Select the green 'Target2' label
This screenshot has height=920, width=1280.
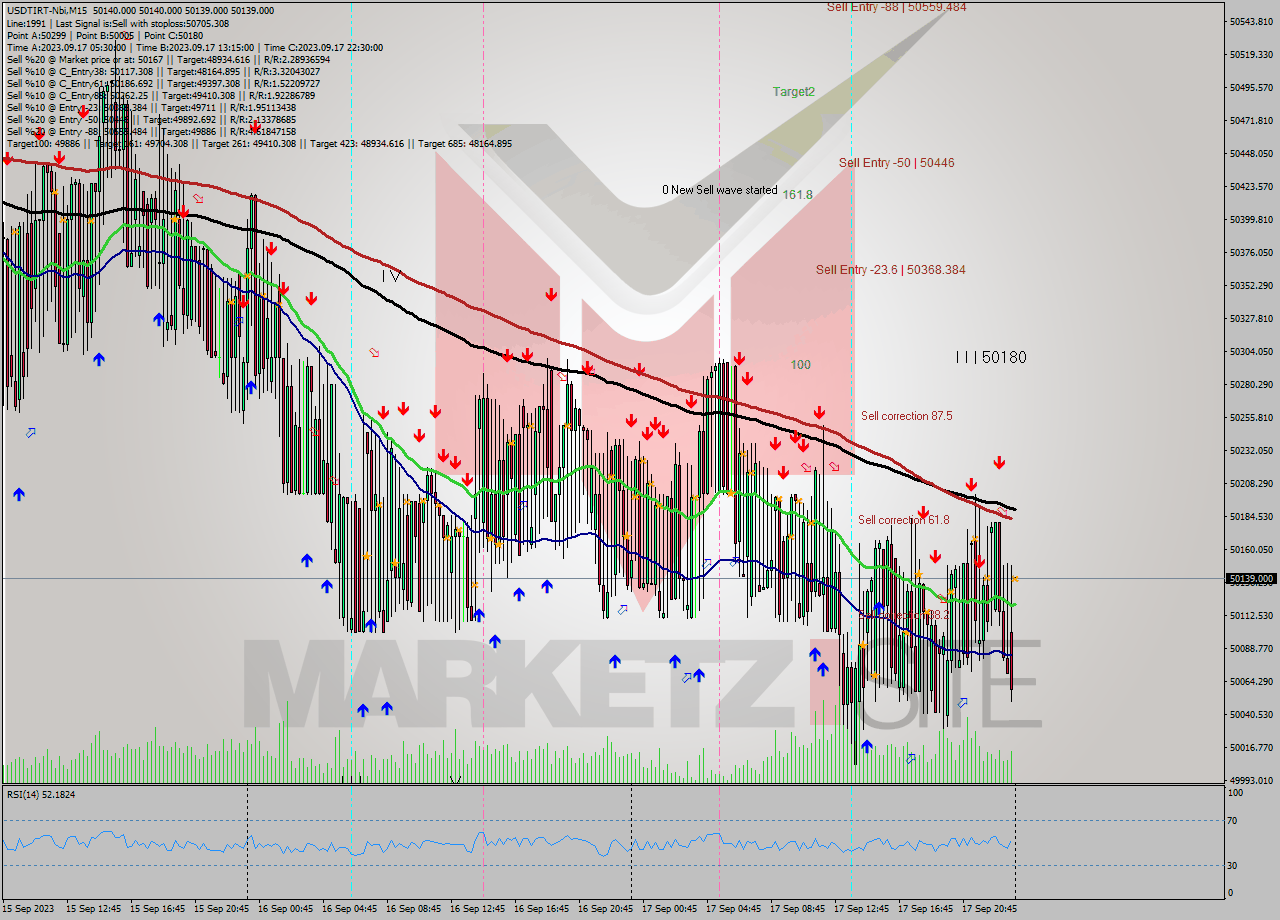tap(793, 91)
